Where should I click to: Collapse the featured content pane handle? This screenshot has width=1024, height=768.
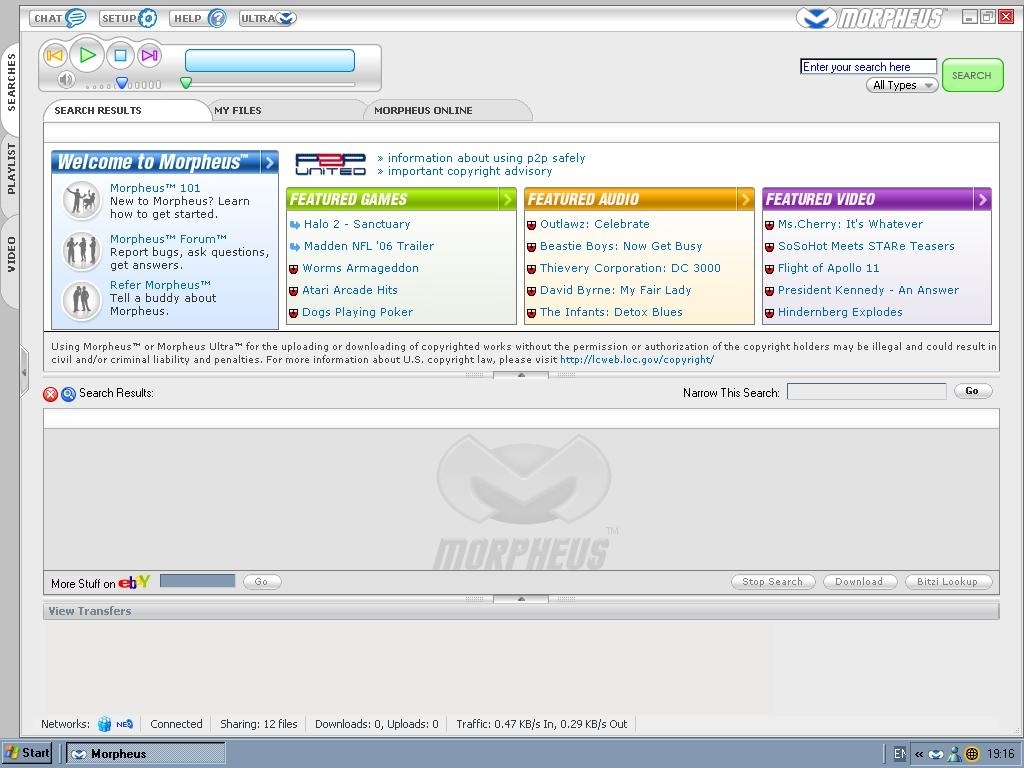(x=520, y=376)
